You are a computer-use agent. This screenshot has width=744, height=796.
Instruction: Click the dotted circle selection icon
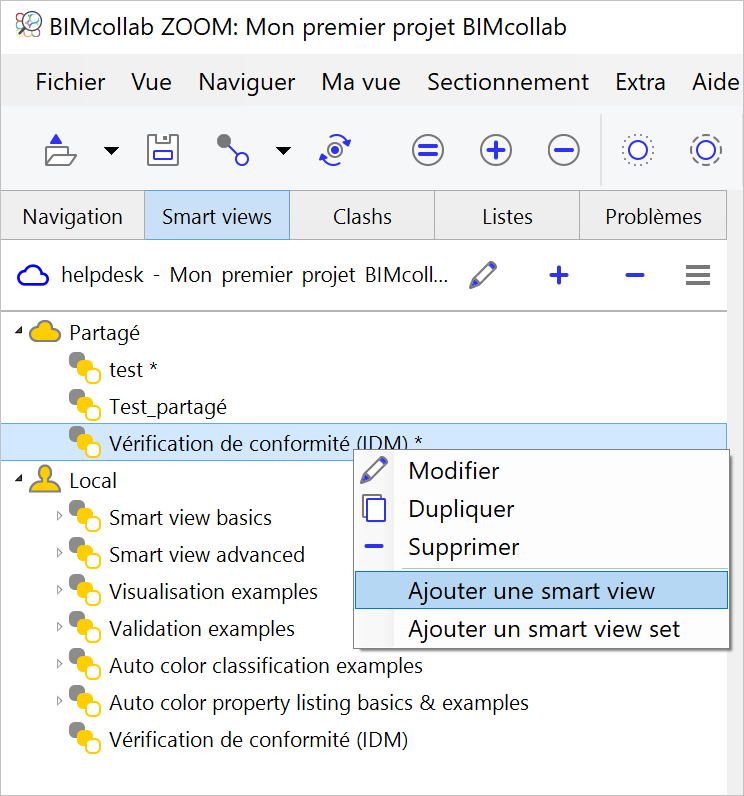pos(638,150)
